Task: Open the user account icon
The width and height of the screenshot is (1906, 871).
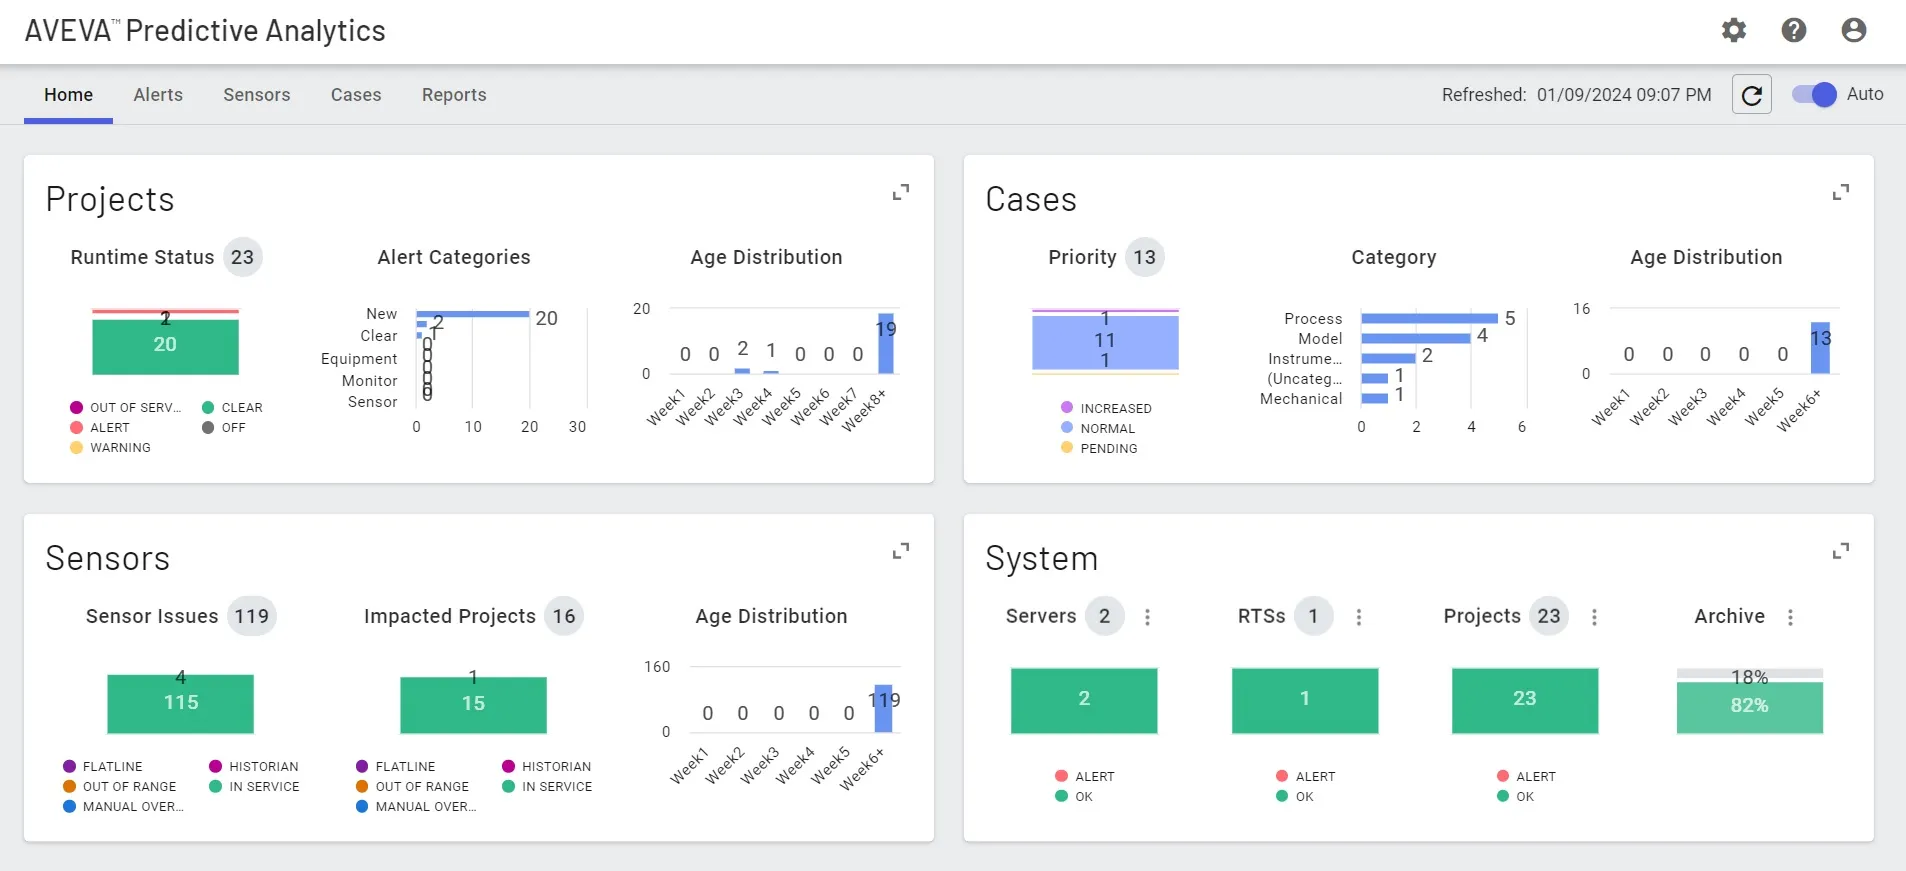Action: click(1854, 31)
